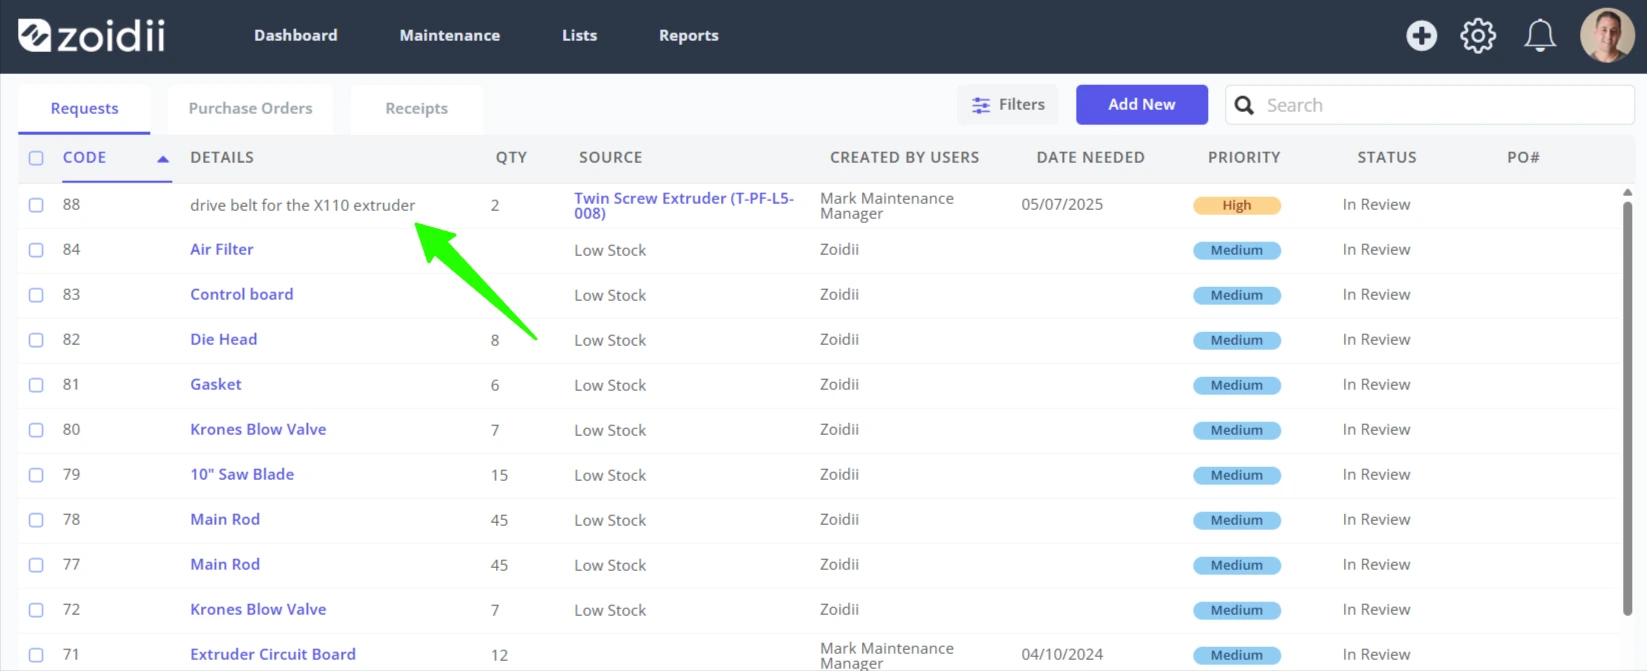
Task: Open the Reports menu
Action: coord(689,35)
